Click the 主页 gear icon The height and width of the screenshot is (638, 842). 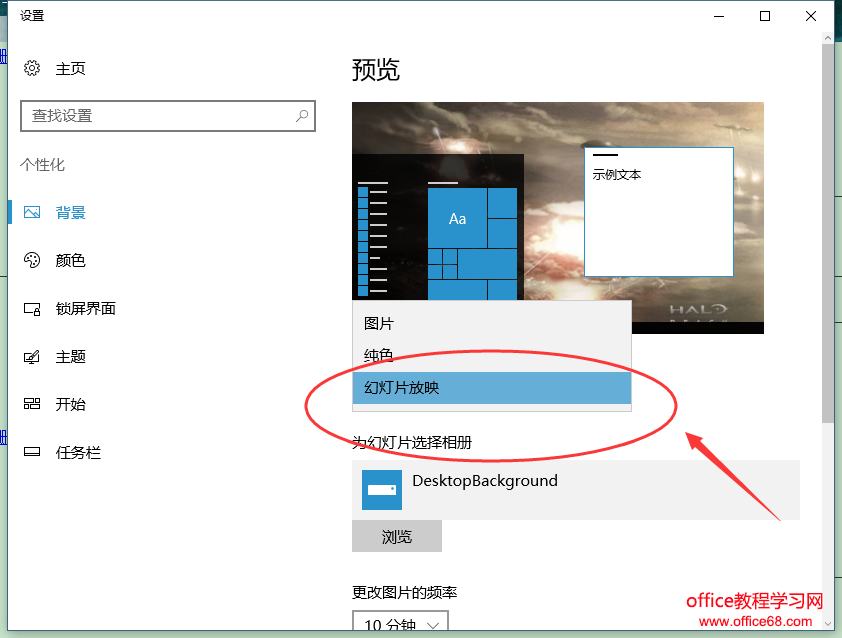[31, 68]
